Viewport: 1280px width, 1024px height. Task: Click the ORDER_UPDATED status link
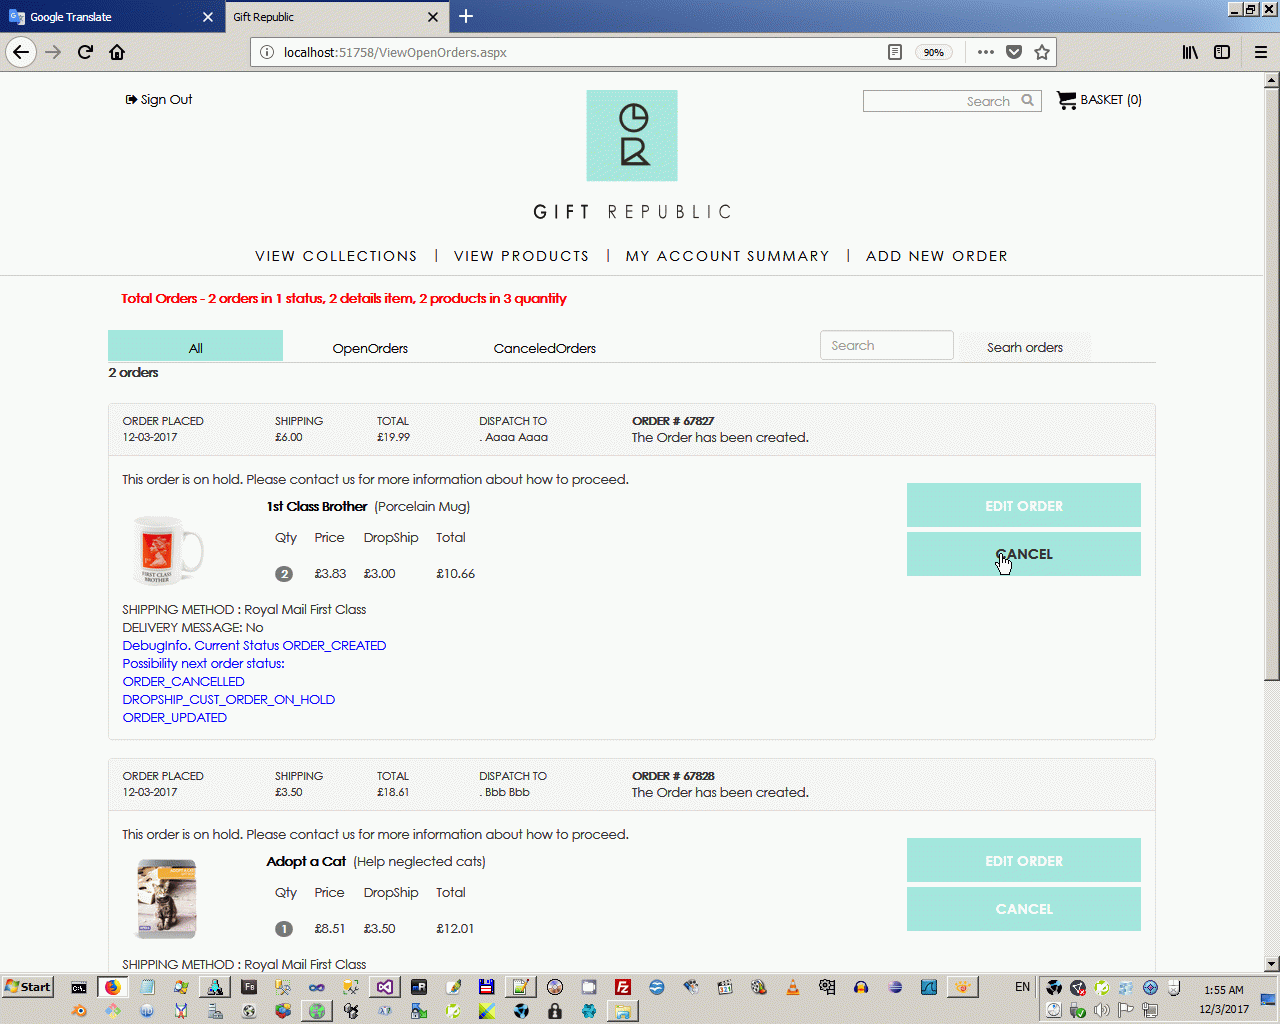click(x=174, y=717)
